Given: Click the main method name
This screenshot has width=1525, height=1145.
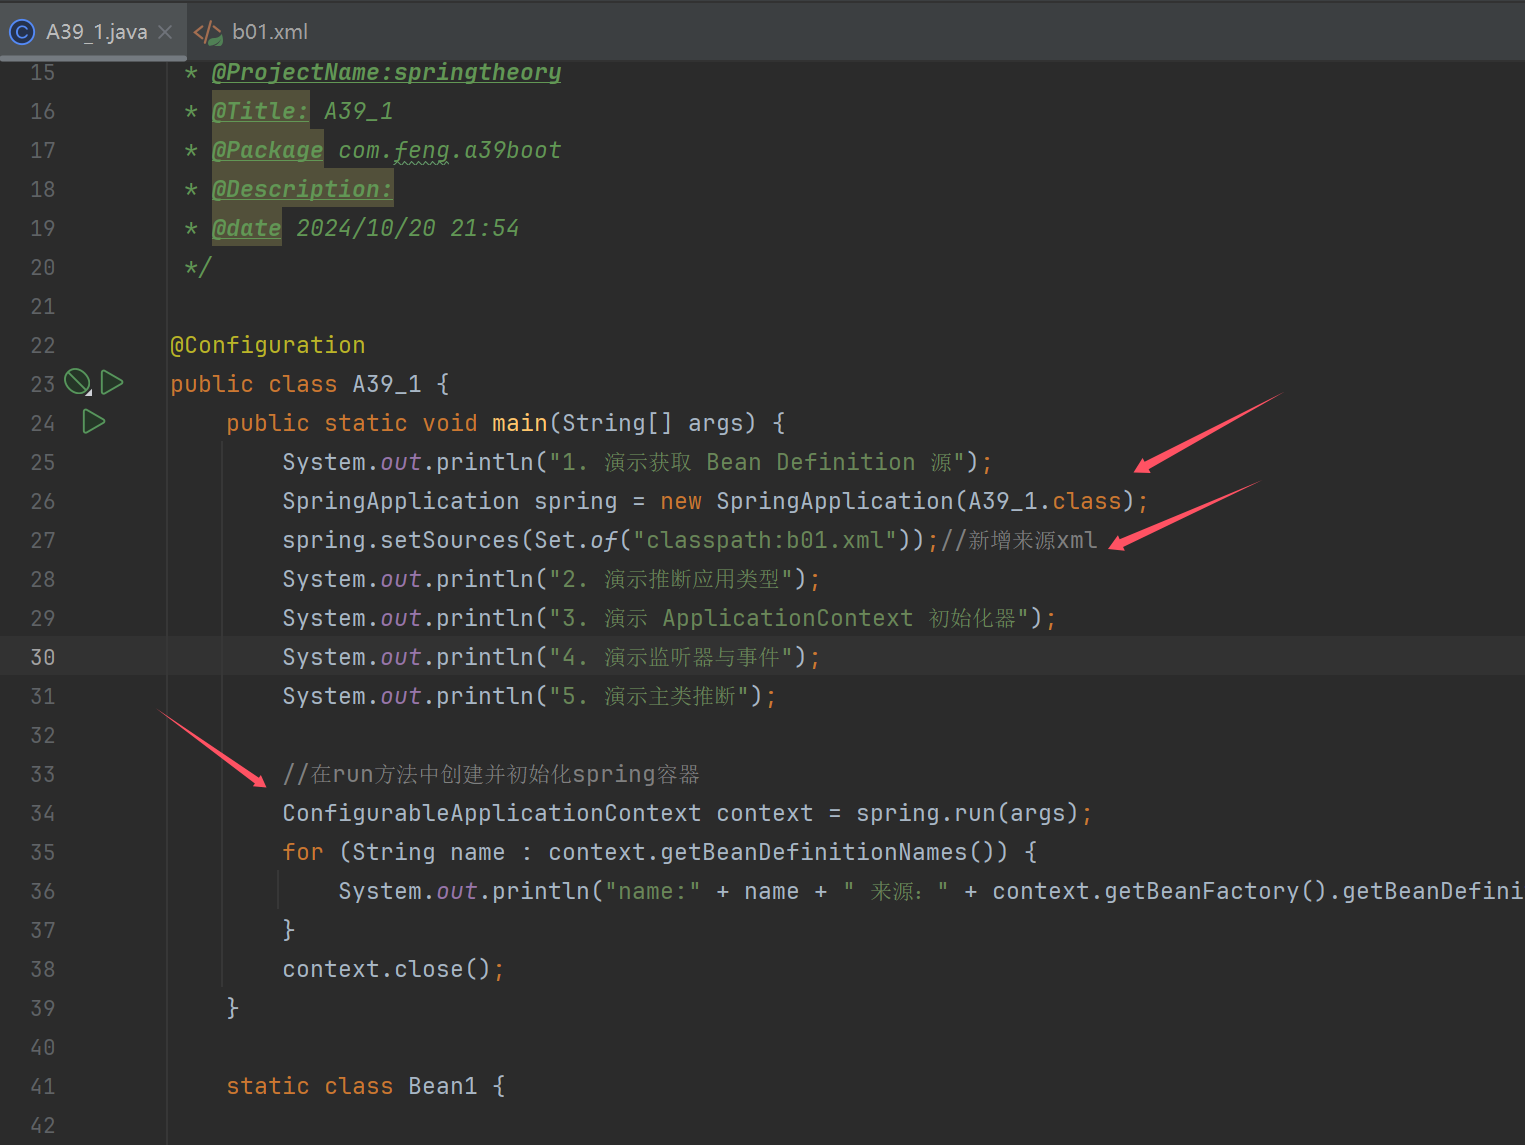Looking at the screenshot, I should [519, 423].
